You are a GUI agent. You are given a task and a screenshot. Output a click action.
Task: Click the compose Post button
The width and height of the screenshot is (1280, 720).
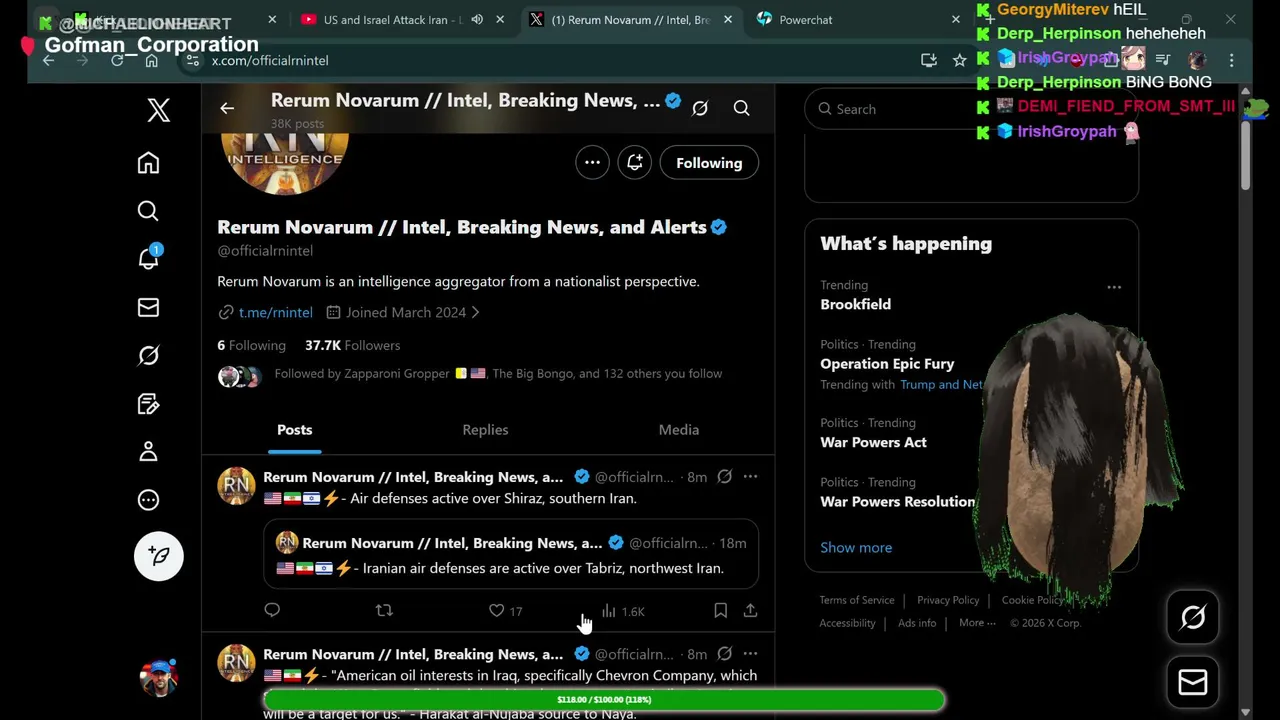(x=159, y=556)
